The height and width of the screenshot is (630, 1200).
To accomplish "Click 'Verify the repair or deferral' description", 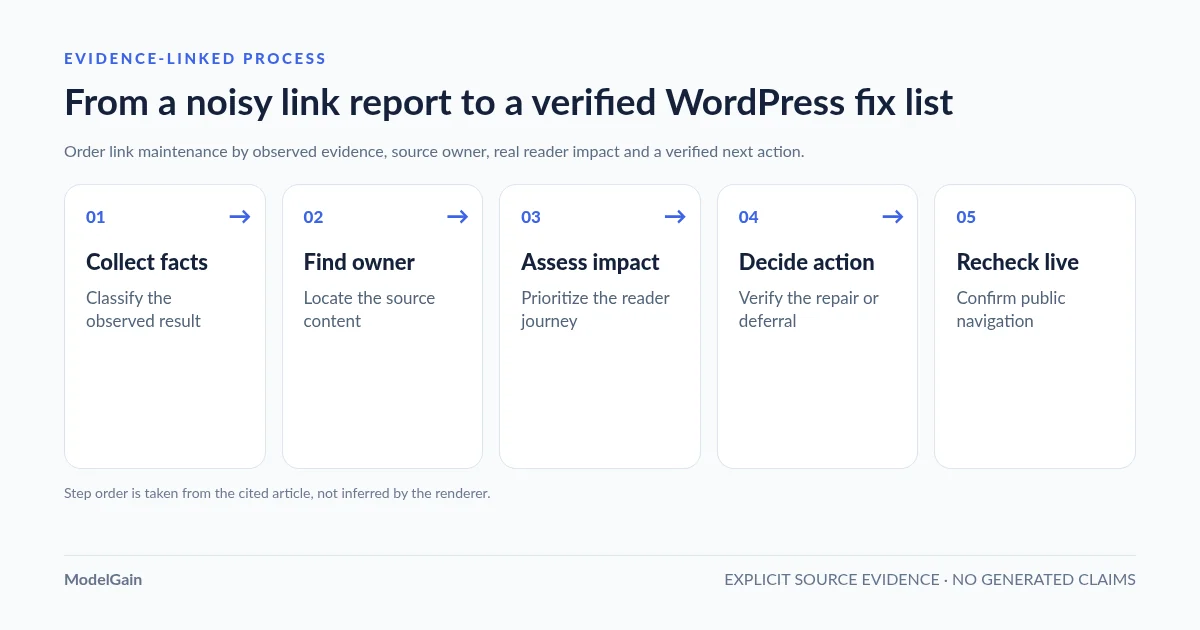I will click(809, 309).
